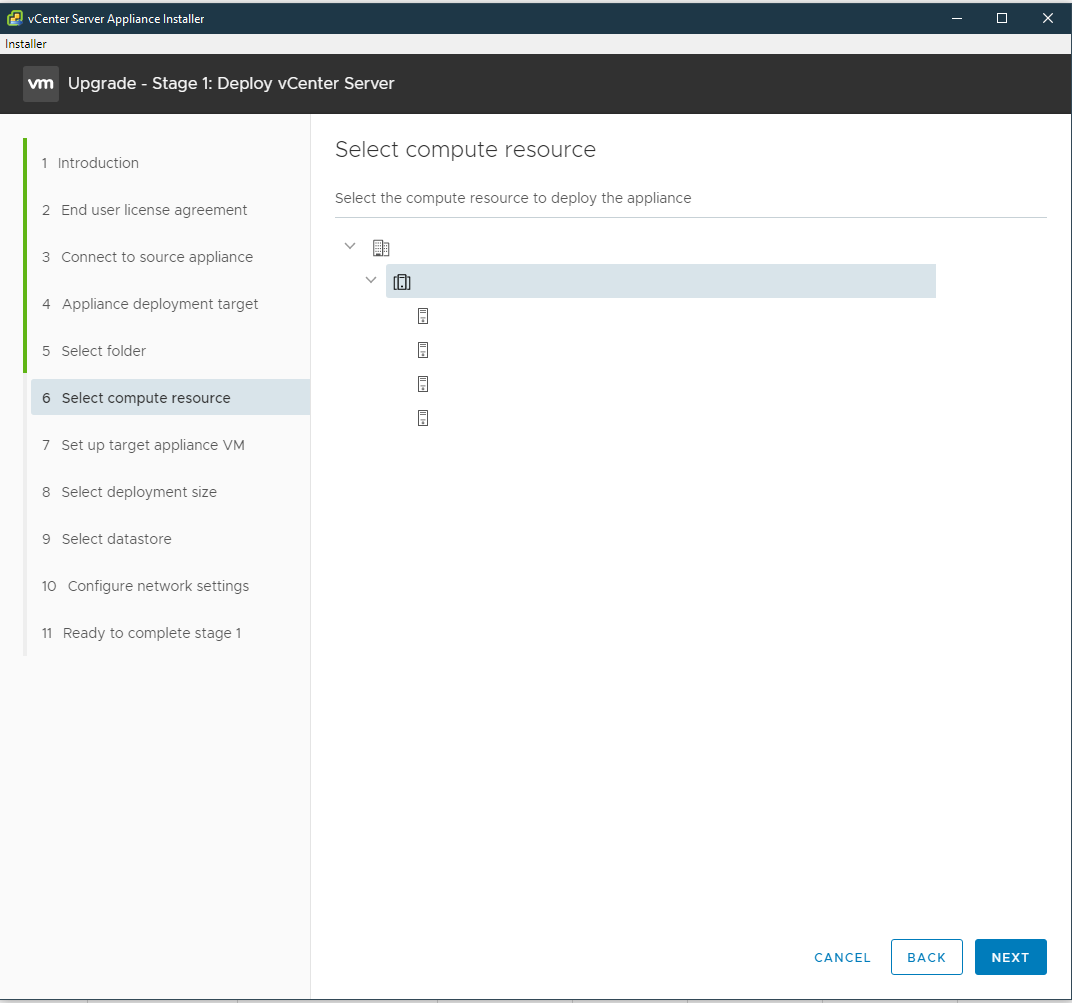Select the first host icon under the cluster

[x=423, y=315]
